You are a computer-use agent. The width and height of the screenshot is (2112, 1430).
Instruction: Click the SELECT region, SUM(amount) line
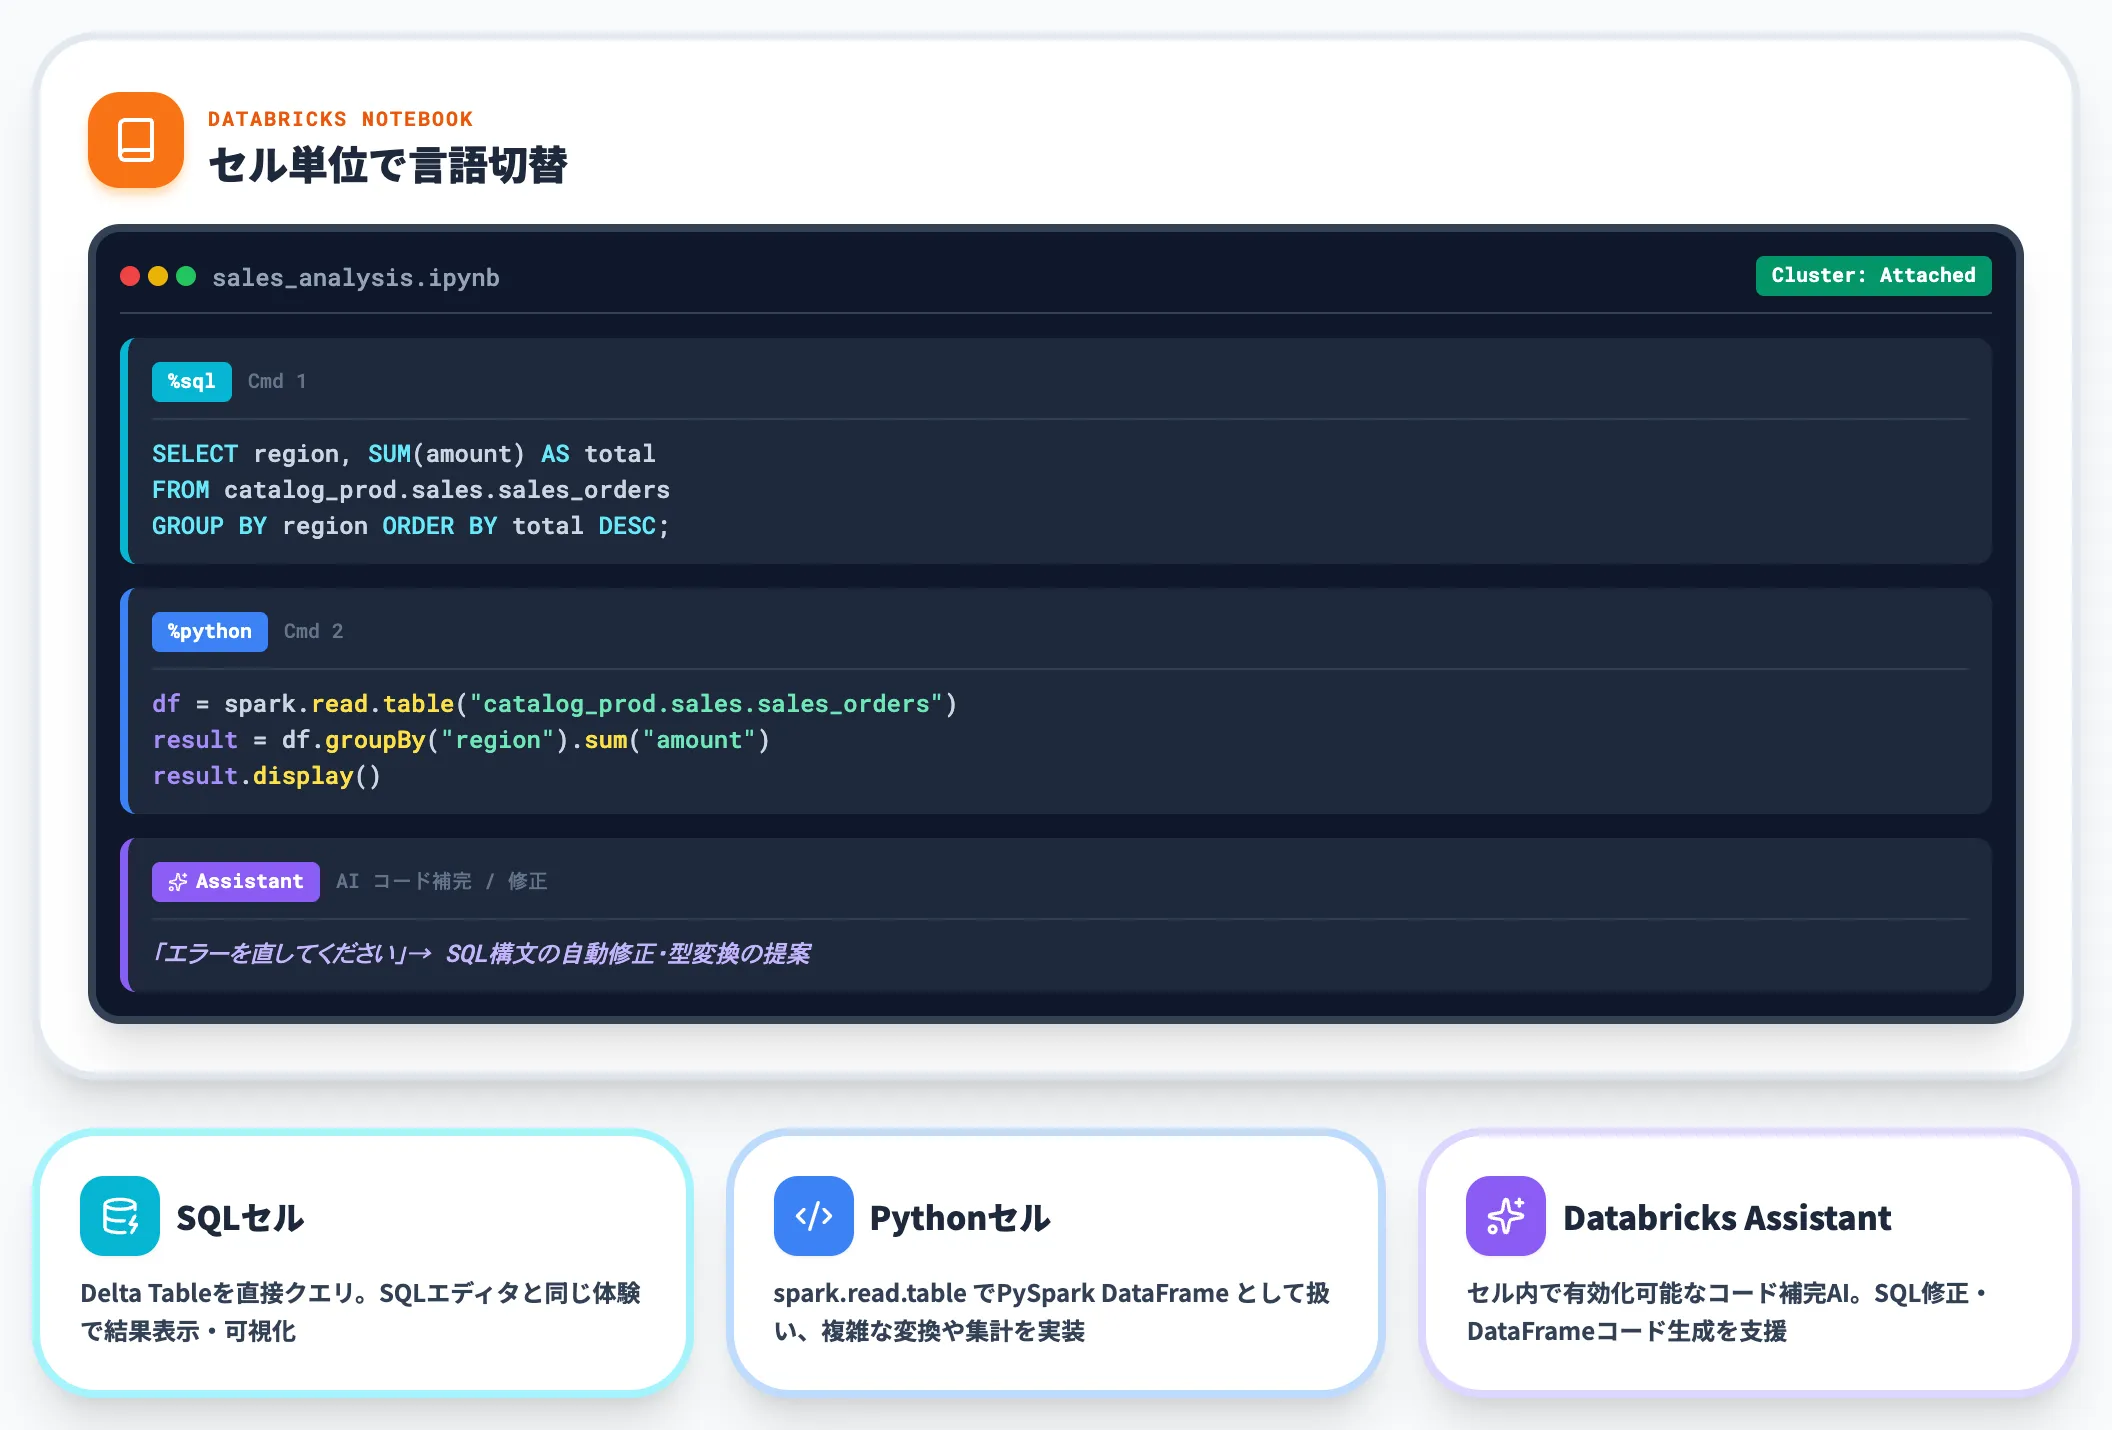pos(404,454)
